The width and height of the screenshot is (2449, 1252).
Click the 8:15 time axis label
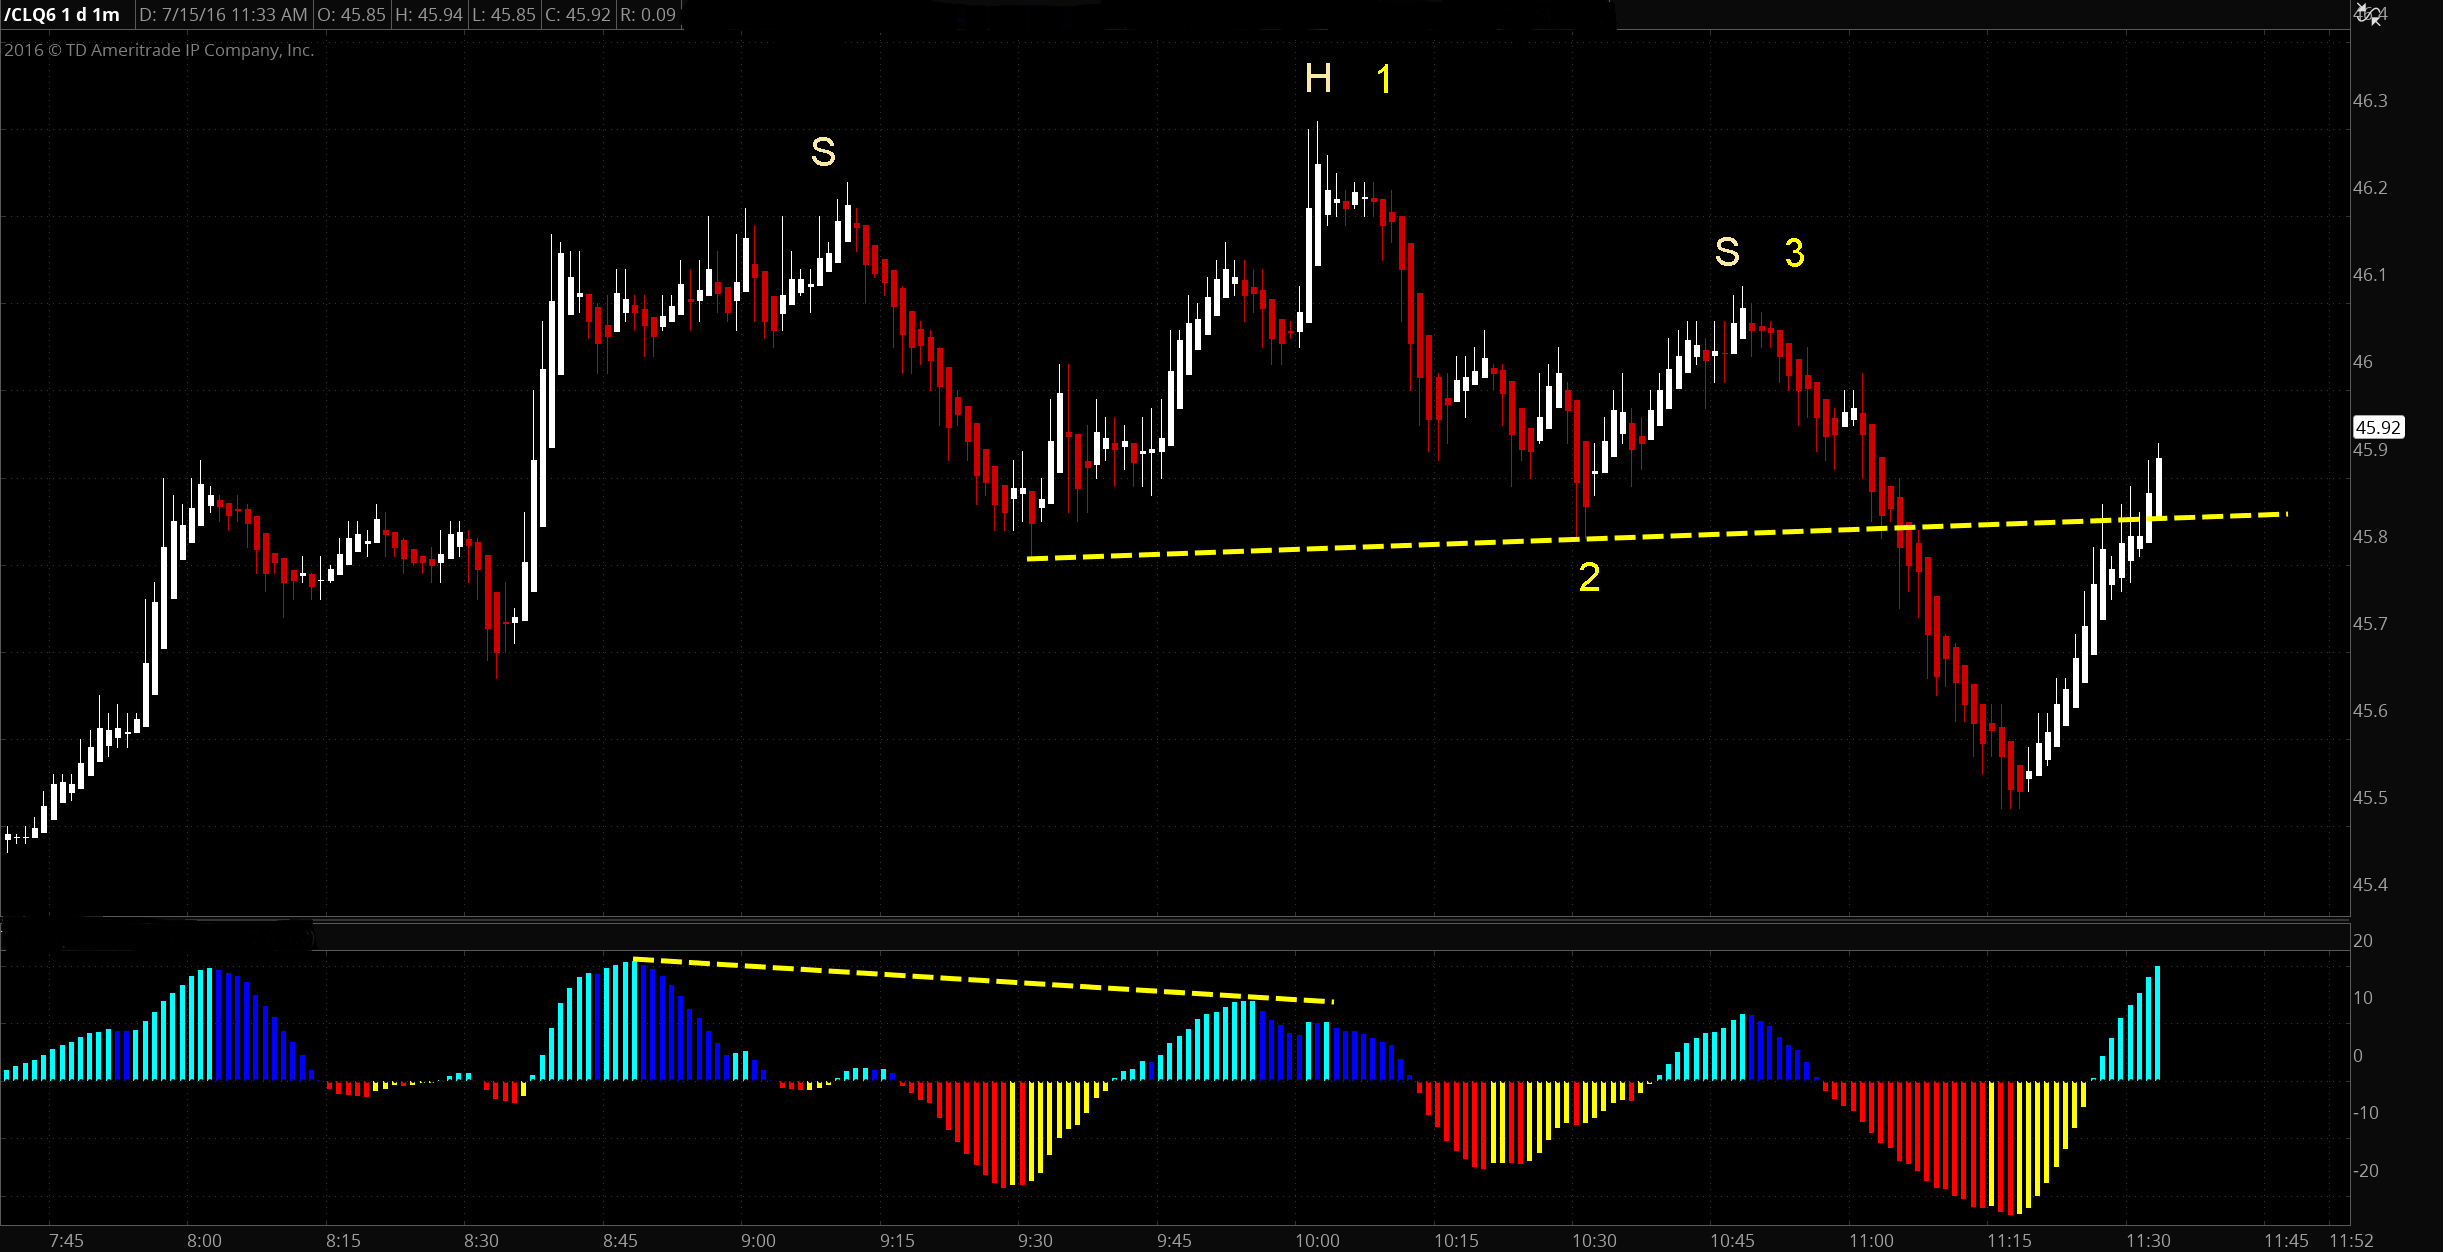tap(343, 1241)
